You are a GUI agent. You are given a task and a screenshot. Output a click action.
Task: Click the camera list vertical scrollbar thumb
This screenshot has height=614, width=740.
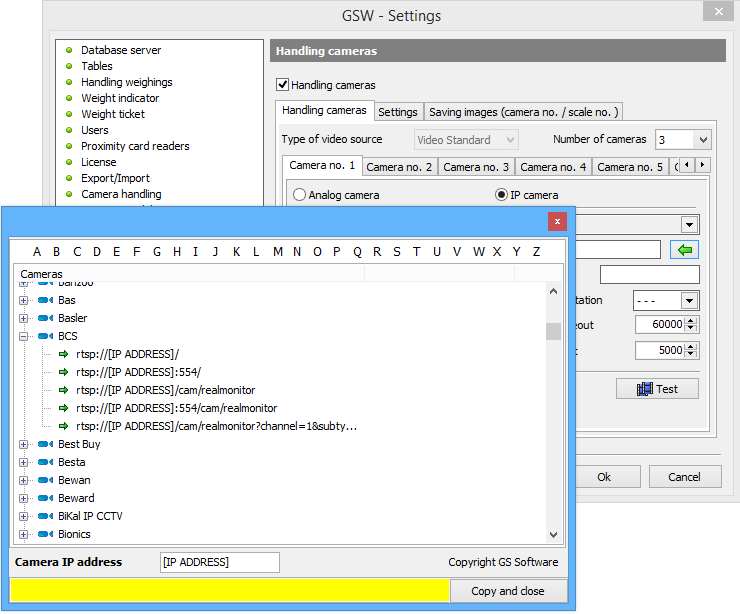tap(553, 331)
